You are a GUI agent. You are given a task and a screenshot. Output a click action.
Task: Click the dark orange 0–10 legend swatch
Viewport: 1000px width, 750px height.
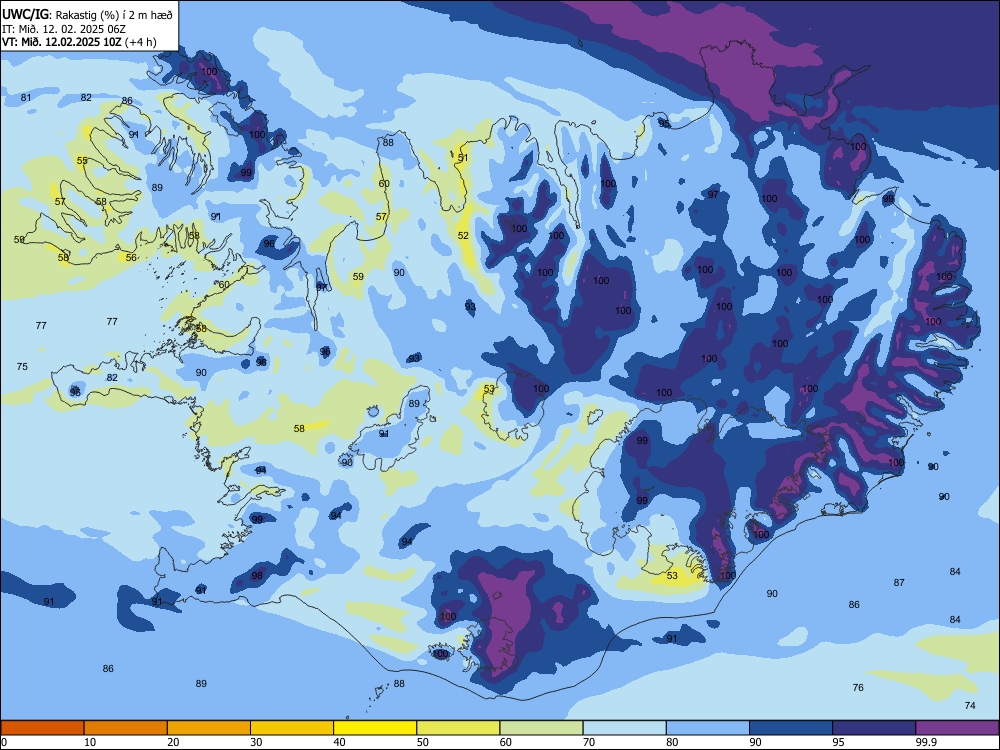pyautogui.click(x=42, y=728)
